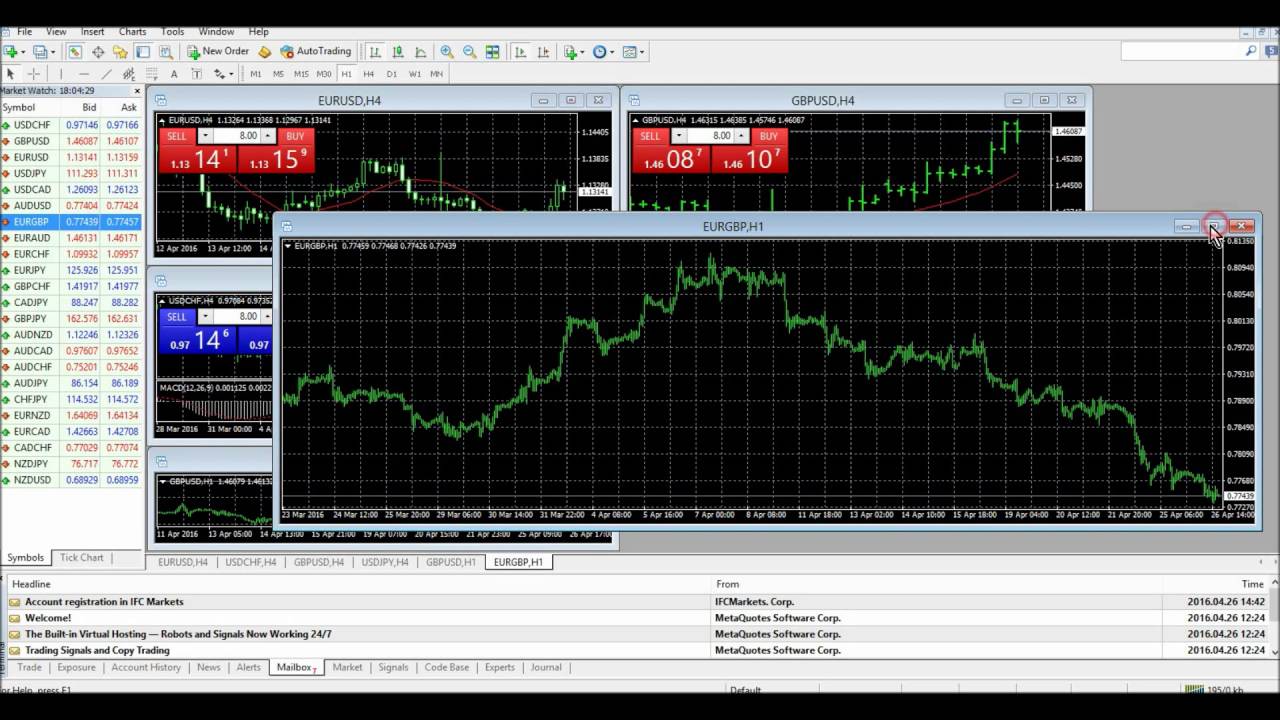Screen dimensions: 1280x720
Task: Click the New Order button
Action: [217, 52]
